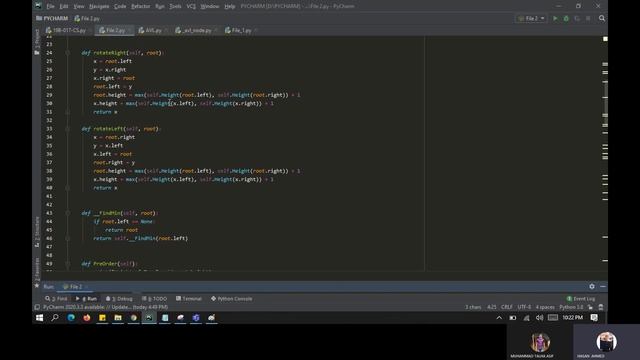The image size is (640, 360).
Task: Switch to the File_1.py editor tab
Action: [240, 30]
